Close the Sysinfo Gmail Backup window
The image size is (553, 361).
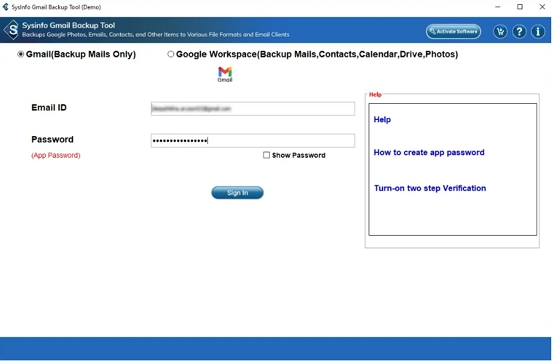542,7
